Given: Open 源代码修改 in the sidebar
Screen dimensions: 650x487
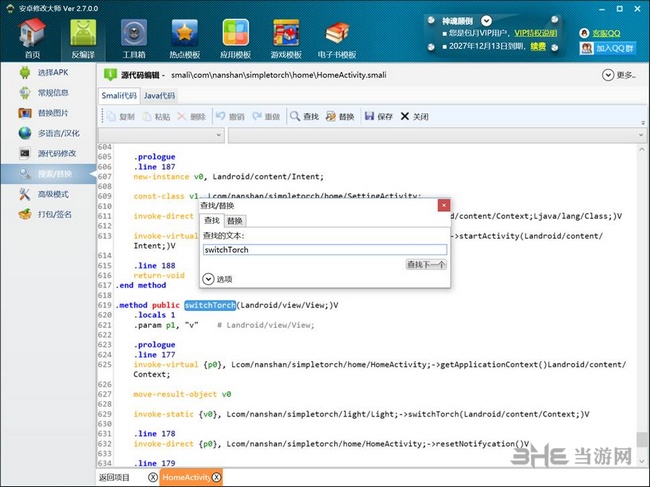Looking at the screenshot, I should tap(48, 153).
